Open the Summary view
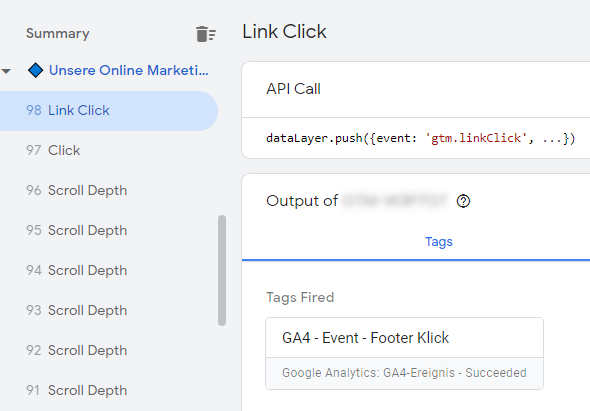This screenshot has height=411, width=590. click(x=58, y=33)
